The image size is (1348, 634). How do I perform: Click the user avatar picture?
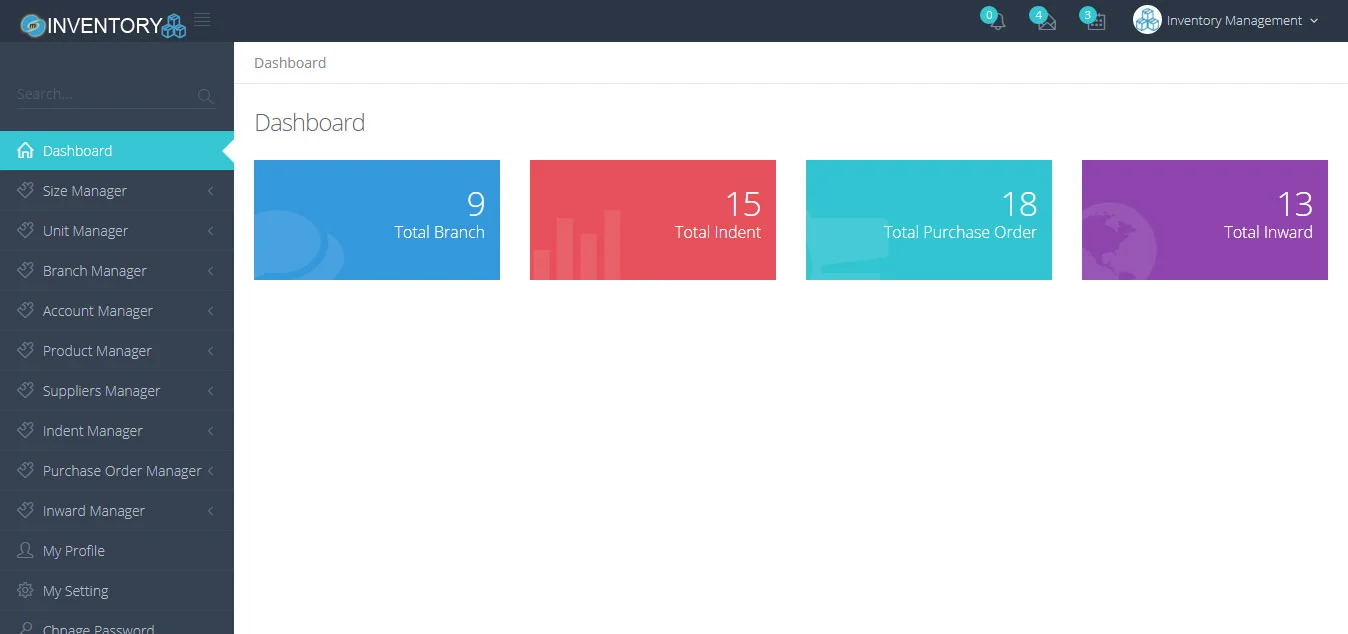click(1147, 20)
